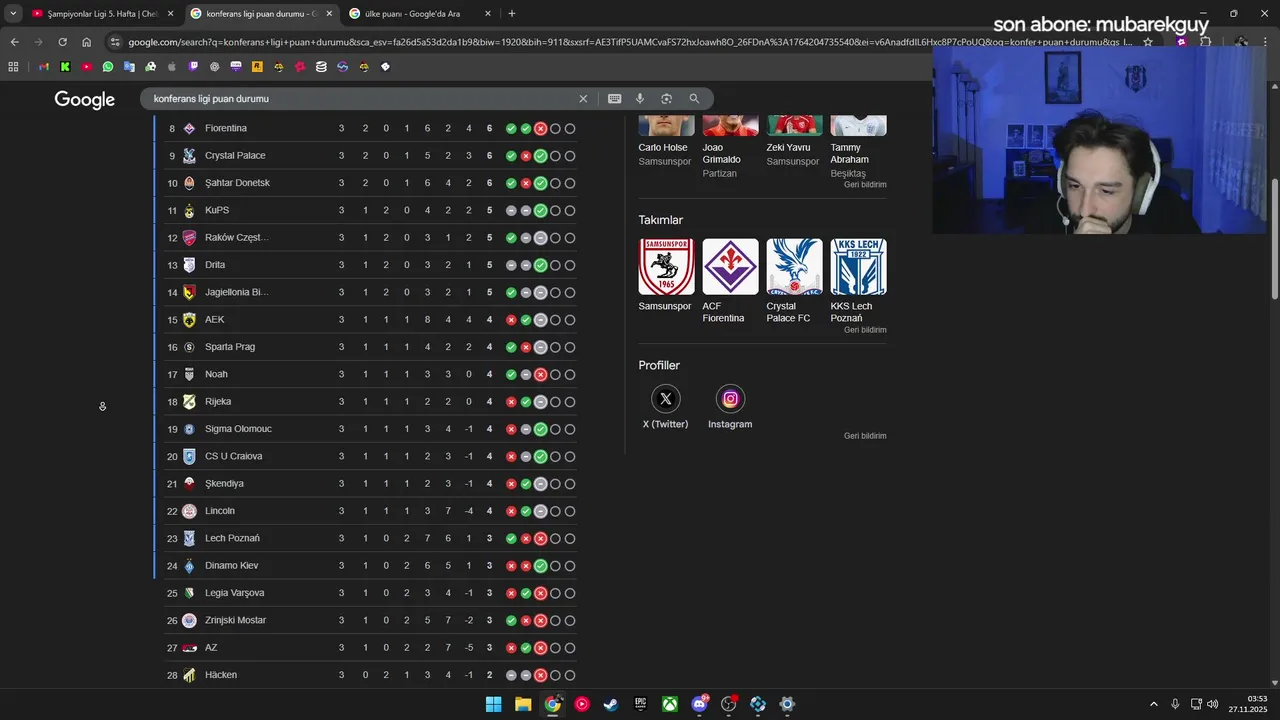Open the Windows Start menu
1280x720 pixels.
493,704
